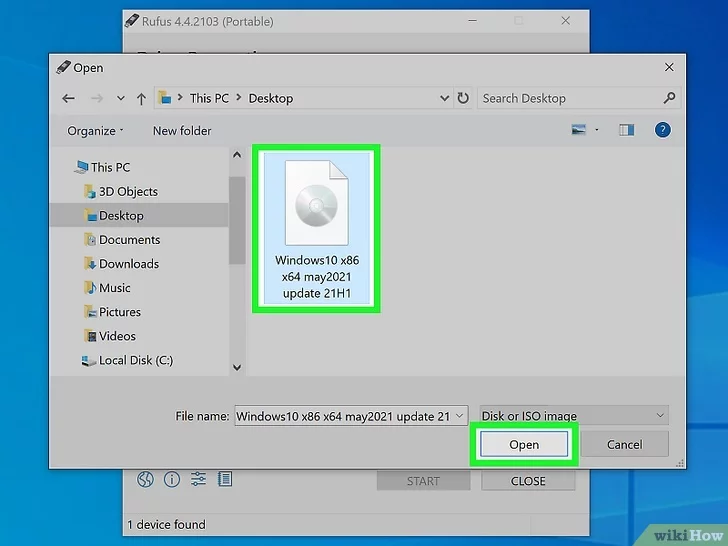Open the Help question-mark icon
The width and height of the screenshot is (728, 546).
(663, 130)
